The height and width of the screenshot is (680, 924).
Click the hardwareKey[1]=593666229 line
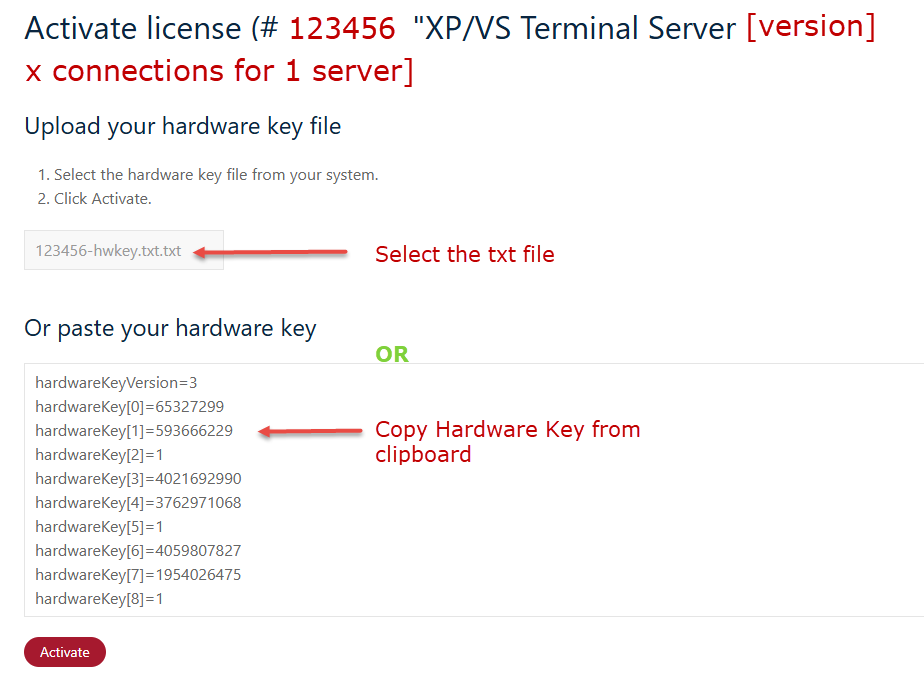[x=134, y=431]
